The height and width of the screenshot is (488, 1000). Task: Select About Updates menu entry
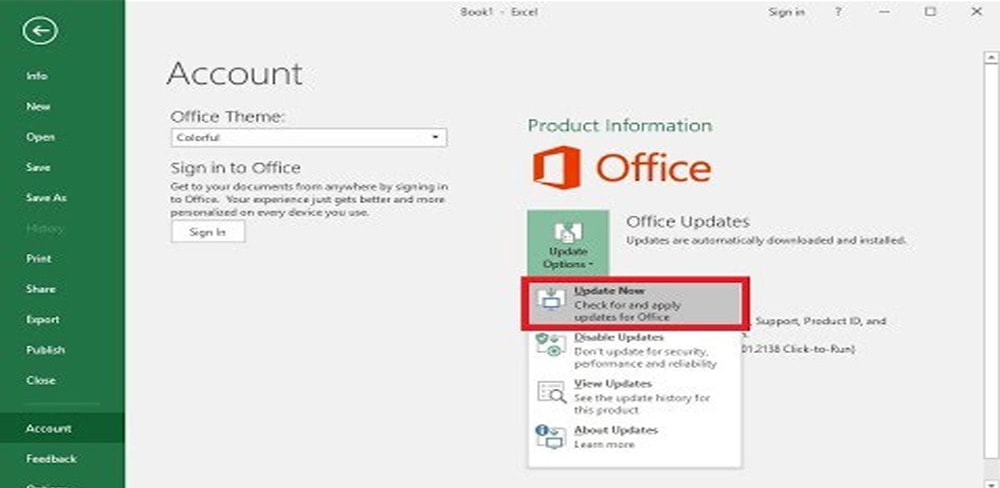pyautogui.click(x=635, y=437)
